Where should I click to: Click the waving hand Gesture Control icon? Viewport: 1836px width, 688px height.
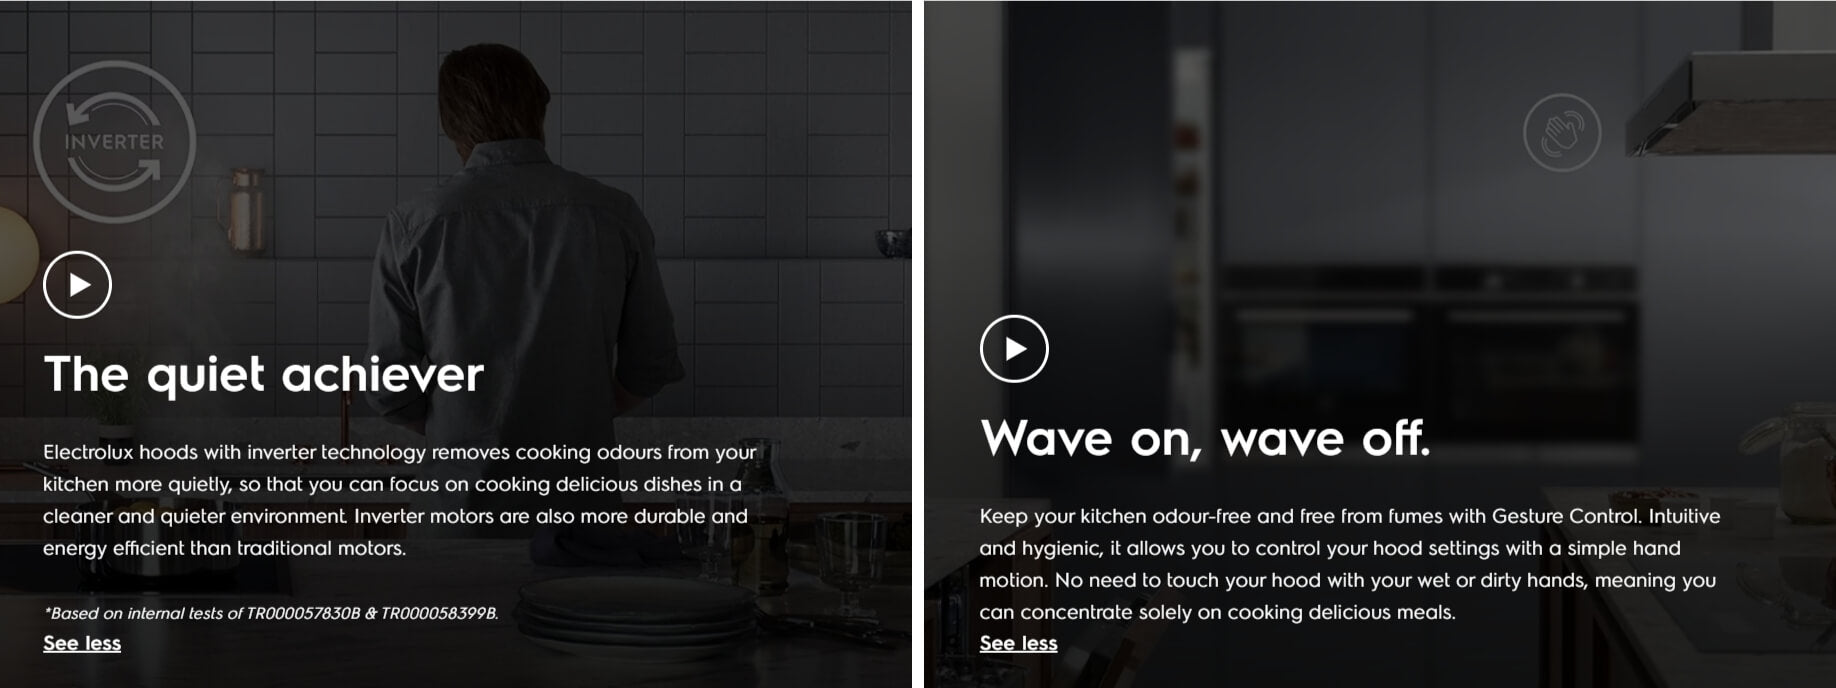[x=1562, y=132]
